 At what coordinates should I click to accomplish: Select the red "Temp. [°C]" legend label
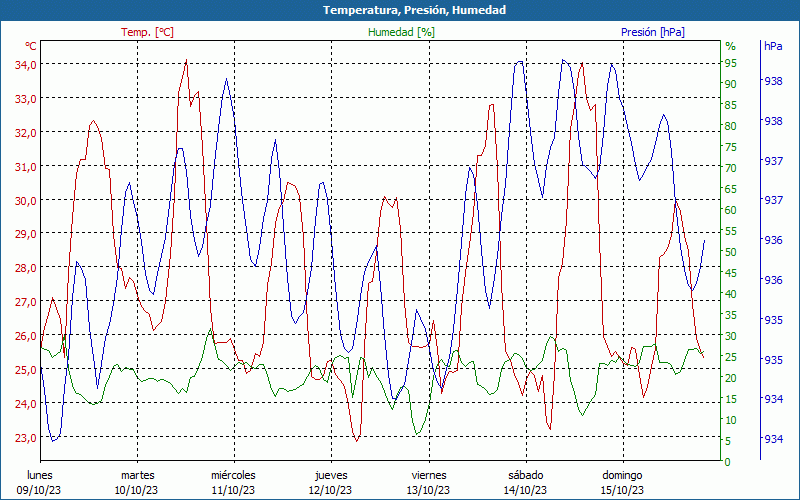point(147,32)
